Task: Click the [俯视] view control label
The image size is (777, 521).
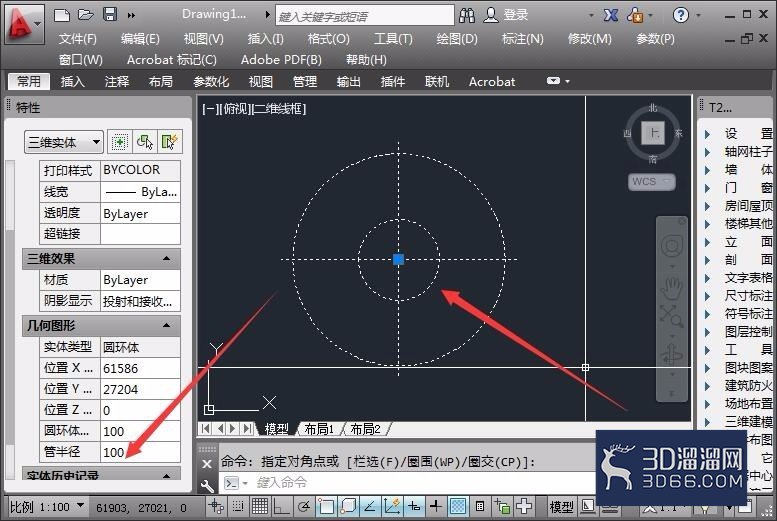Action: [236, 109]
